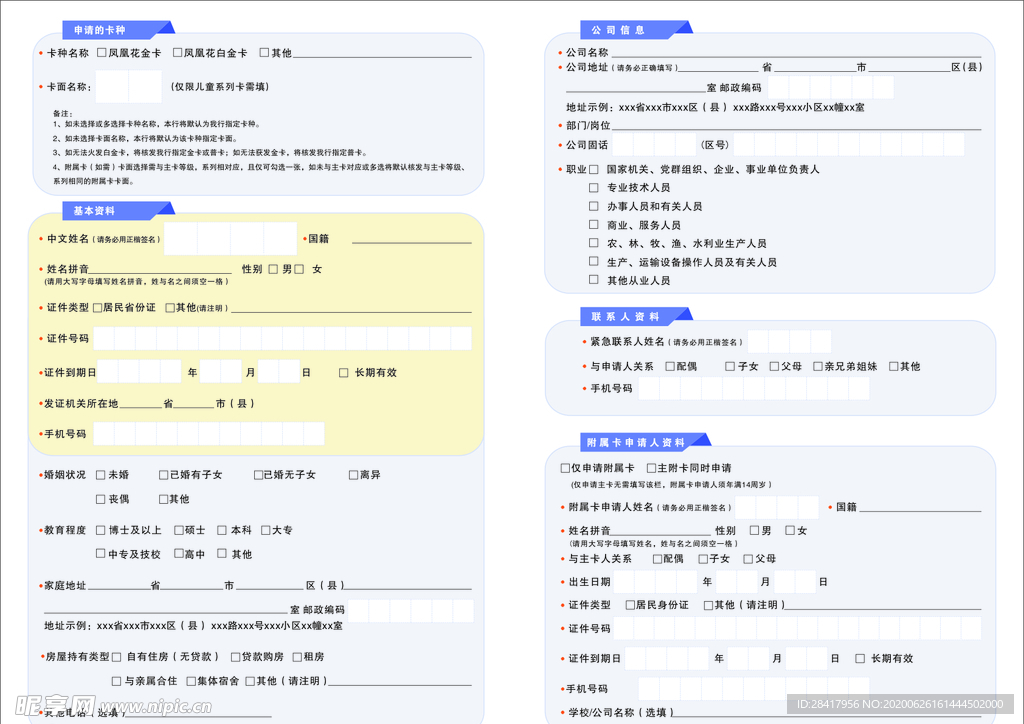
Task: Tick the 贷款购房 housing type checkbox
Action: (x=236, y=657)
